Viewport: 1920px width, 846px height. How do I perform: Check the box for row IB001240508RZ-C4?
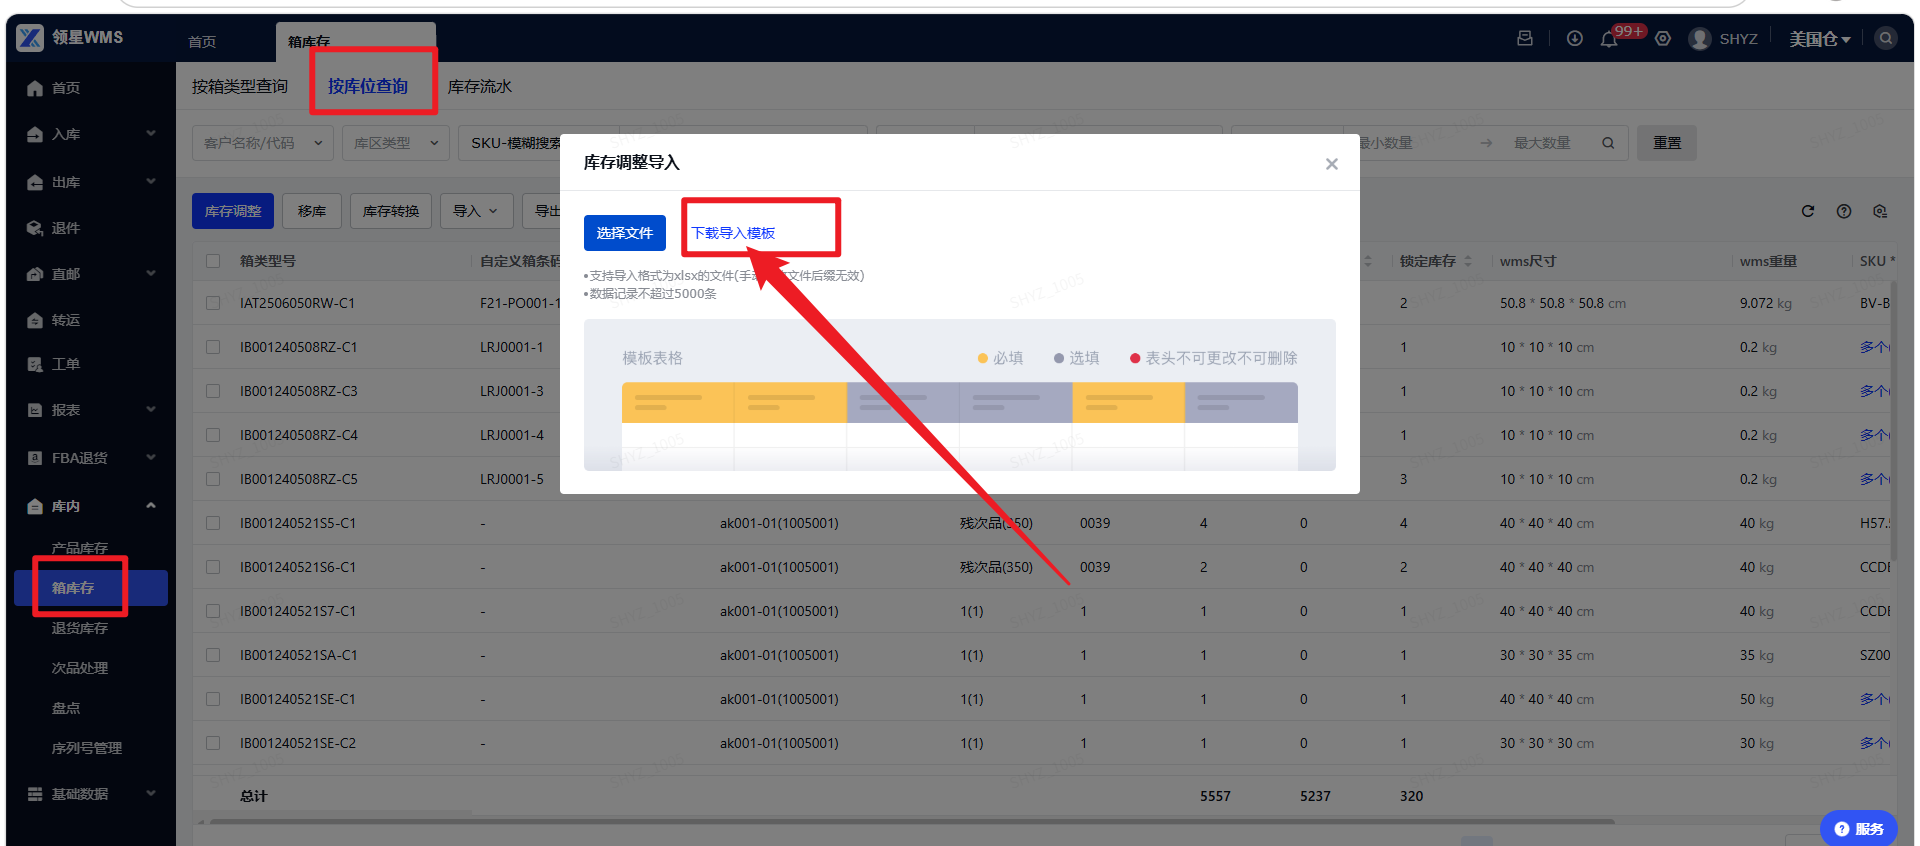(x=213, y=435)
